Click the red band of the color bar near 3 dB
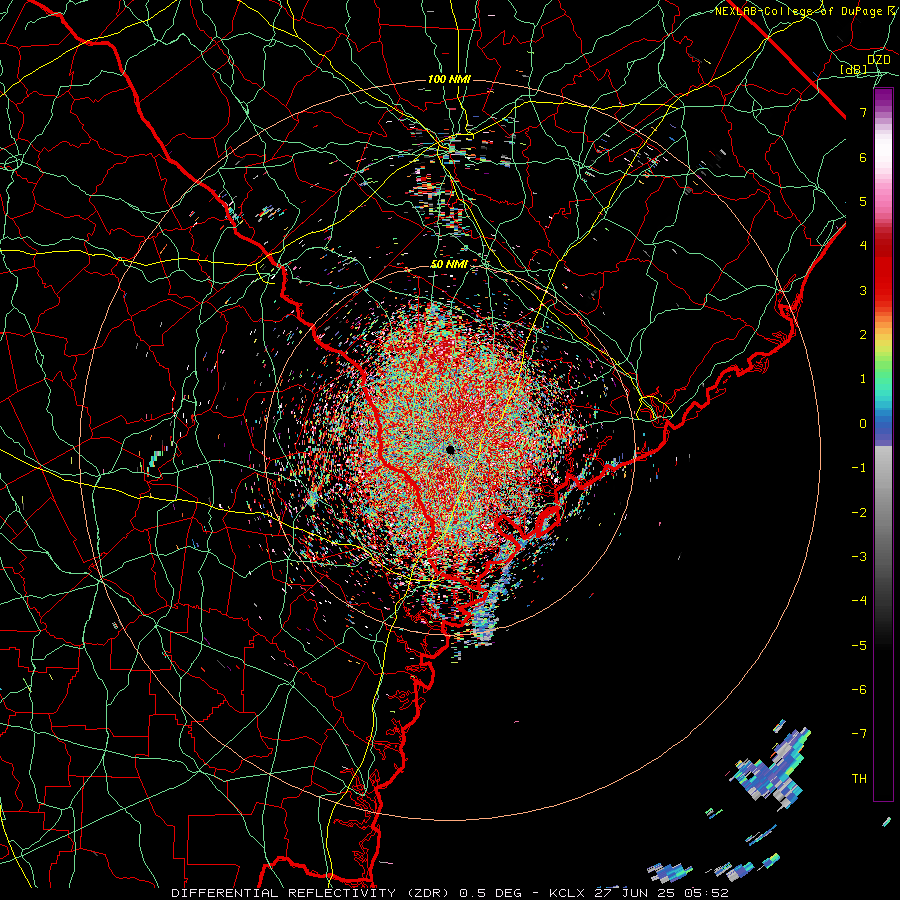 pyautogui.click(x=883, y=281)
